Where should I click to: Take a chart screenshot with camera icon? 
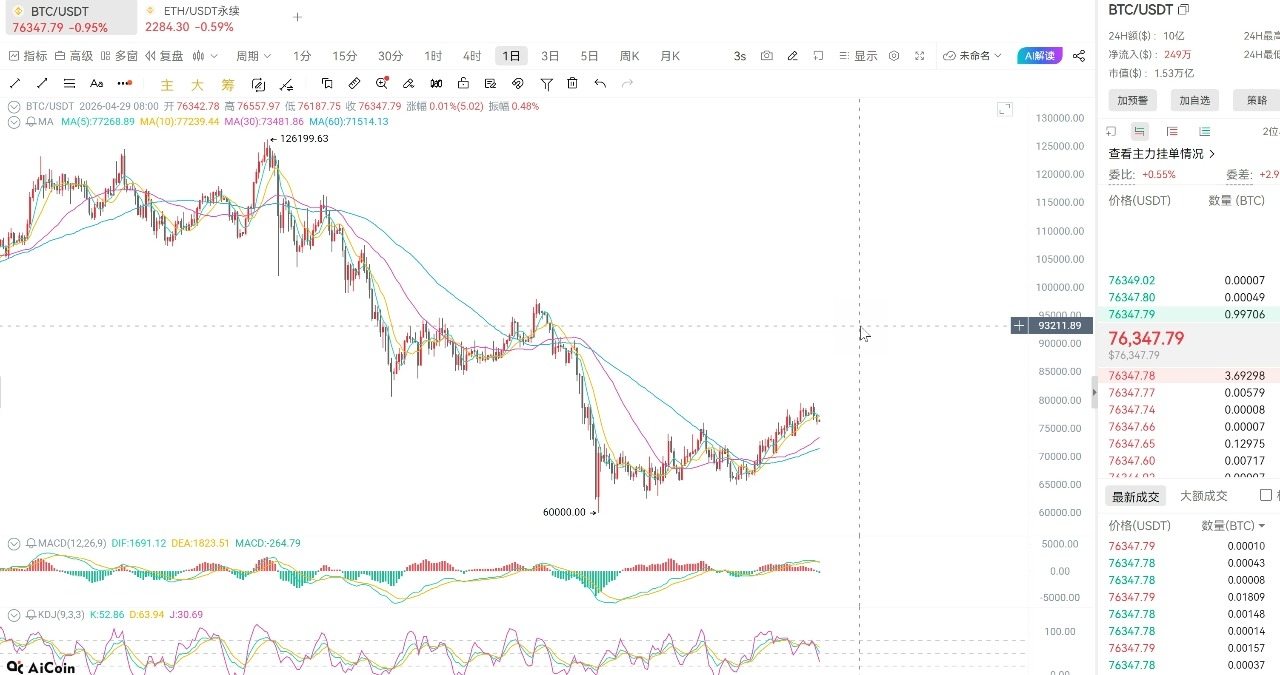(x=767, y=56)
